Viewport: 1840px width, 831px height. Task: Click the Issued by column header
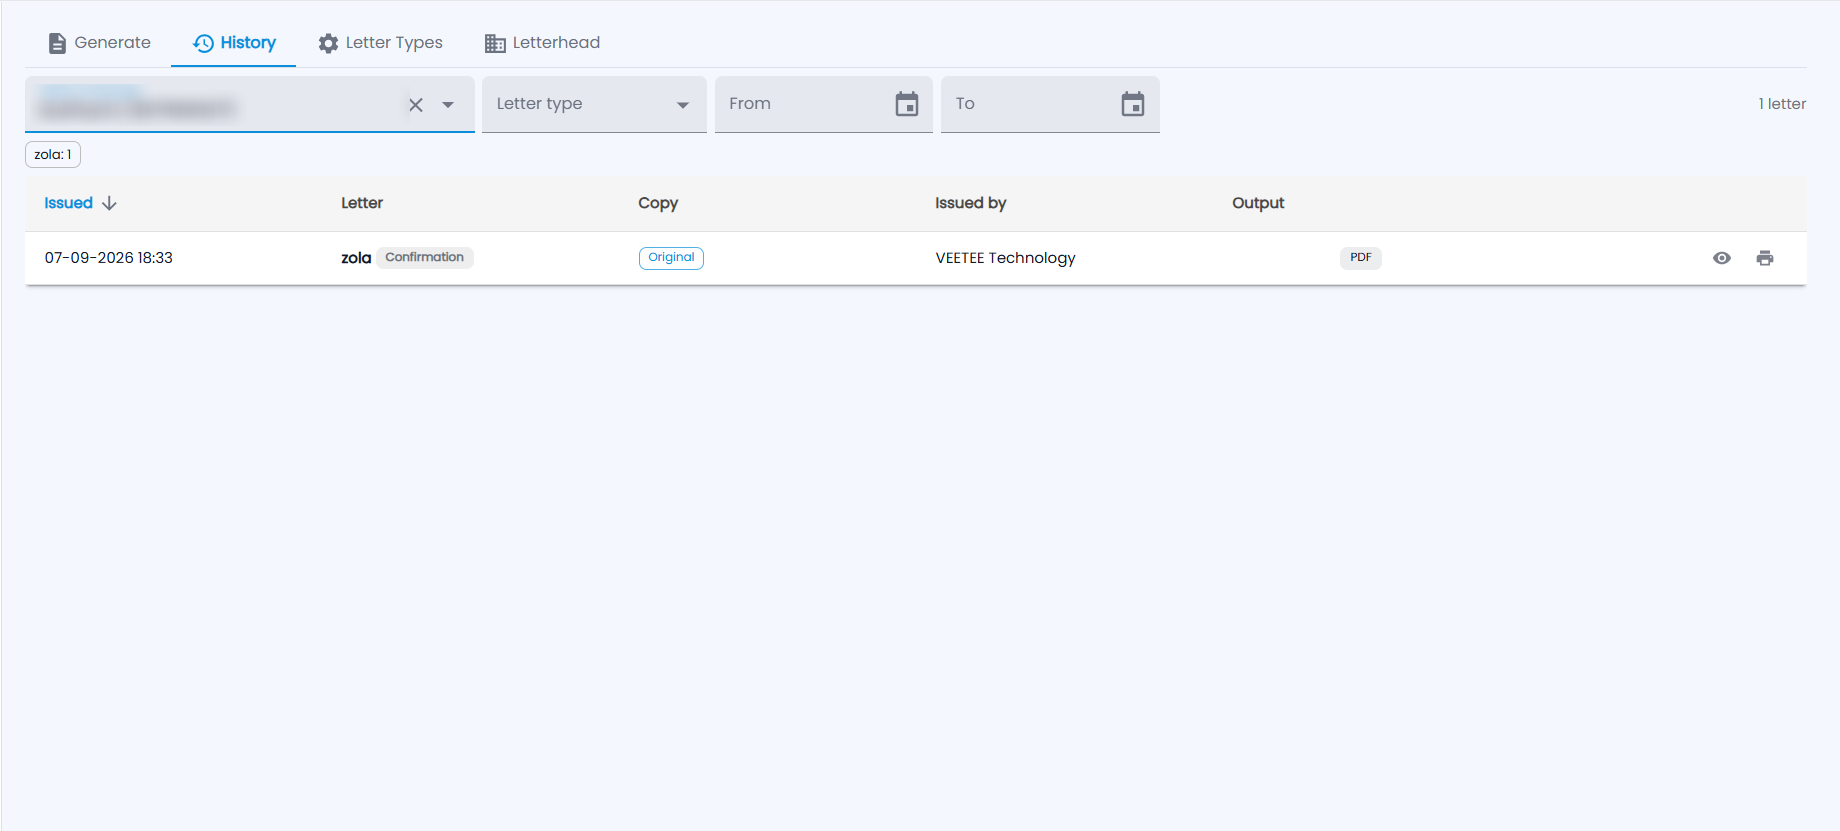970,203
